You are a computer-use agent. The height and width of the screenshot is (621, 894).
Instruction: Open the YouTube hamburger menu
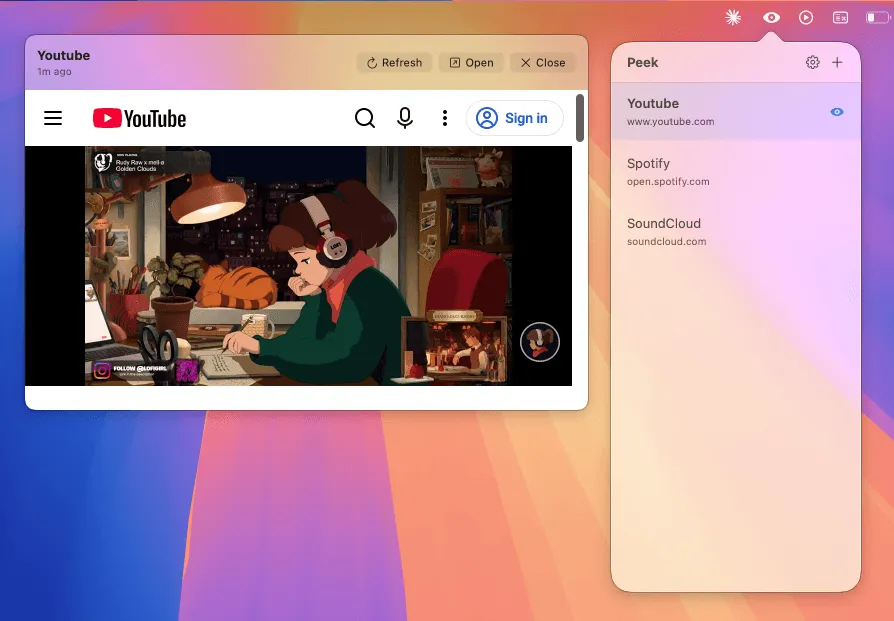pos(53,118)
